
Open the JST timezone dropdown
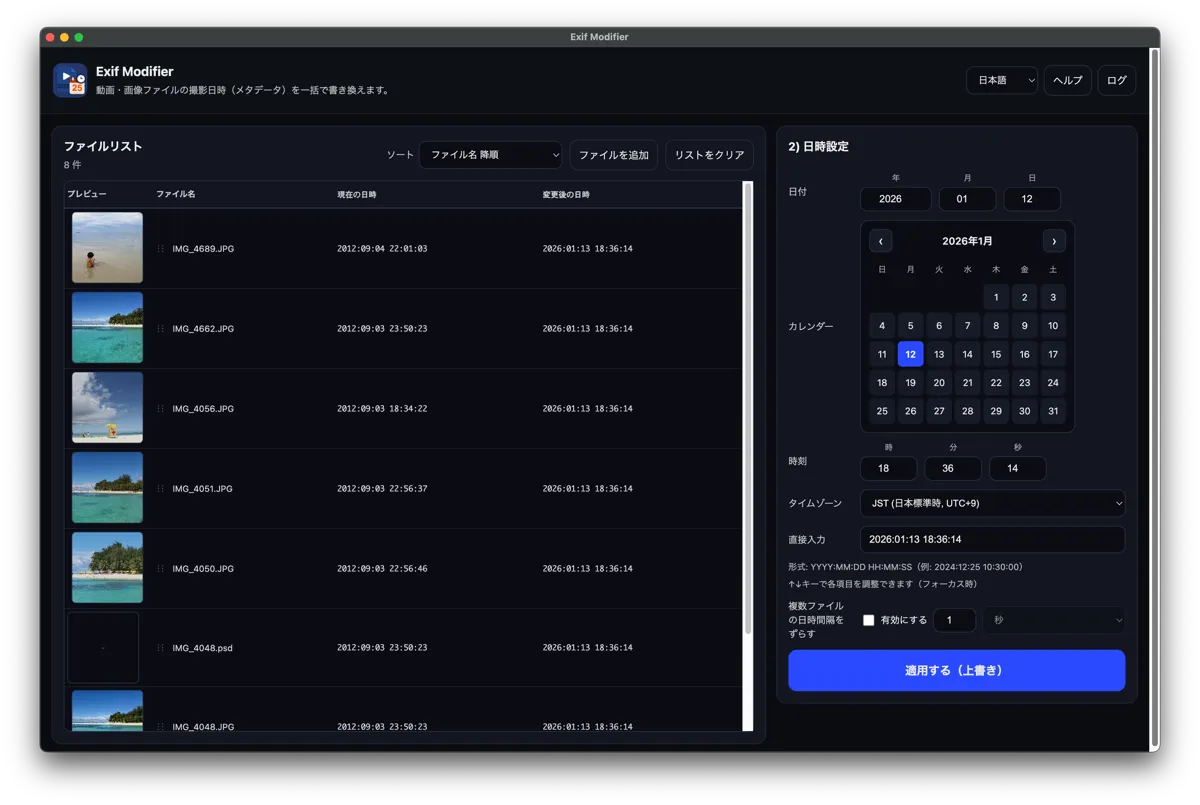coord(992,503)
